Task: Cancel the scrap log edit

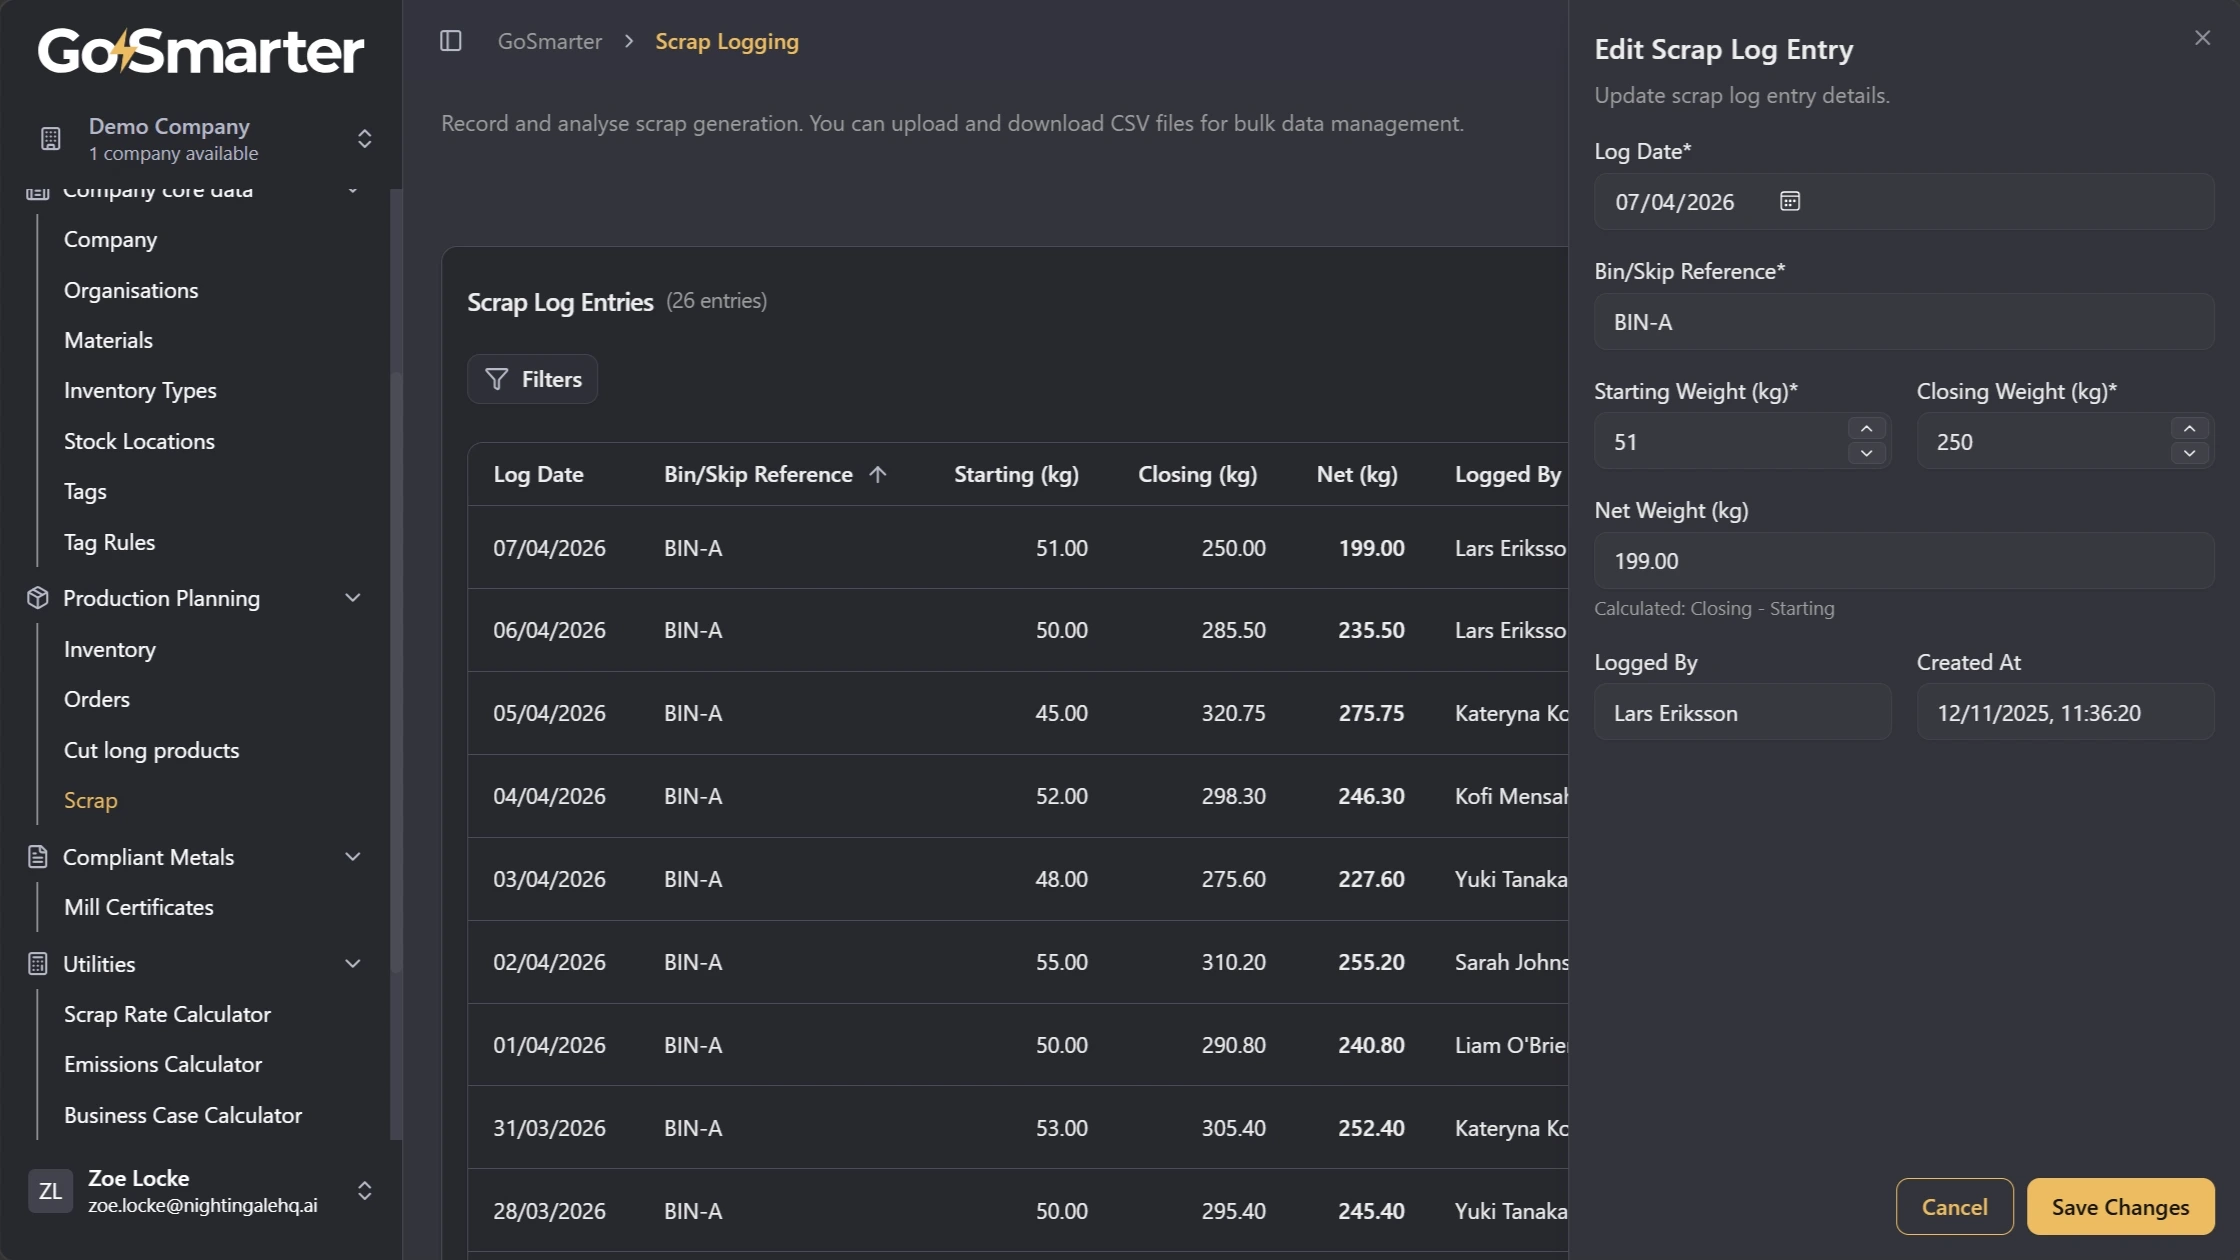Action: [x=1954, y=1207]
